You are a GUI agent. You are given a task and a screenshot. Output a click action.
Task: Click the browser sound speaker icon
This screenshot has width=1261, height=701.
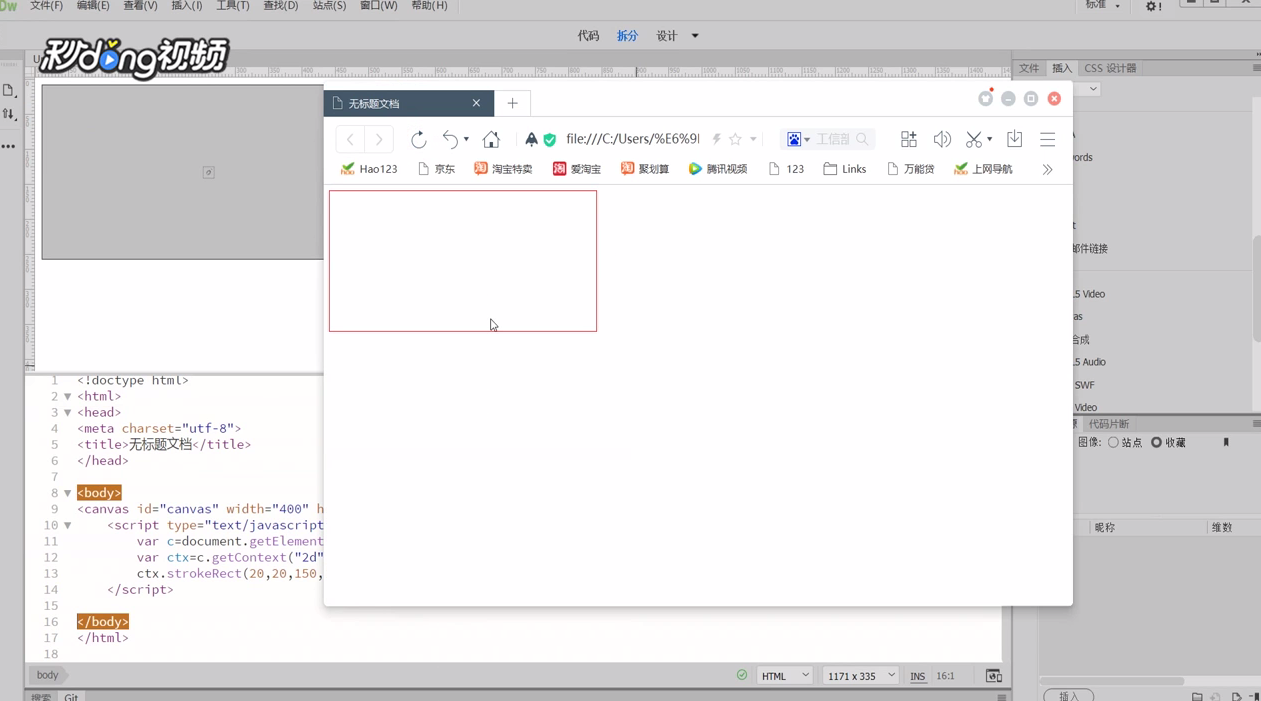(x=942, y=139)
